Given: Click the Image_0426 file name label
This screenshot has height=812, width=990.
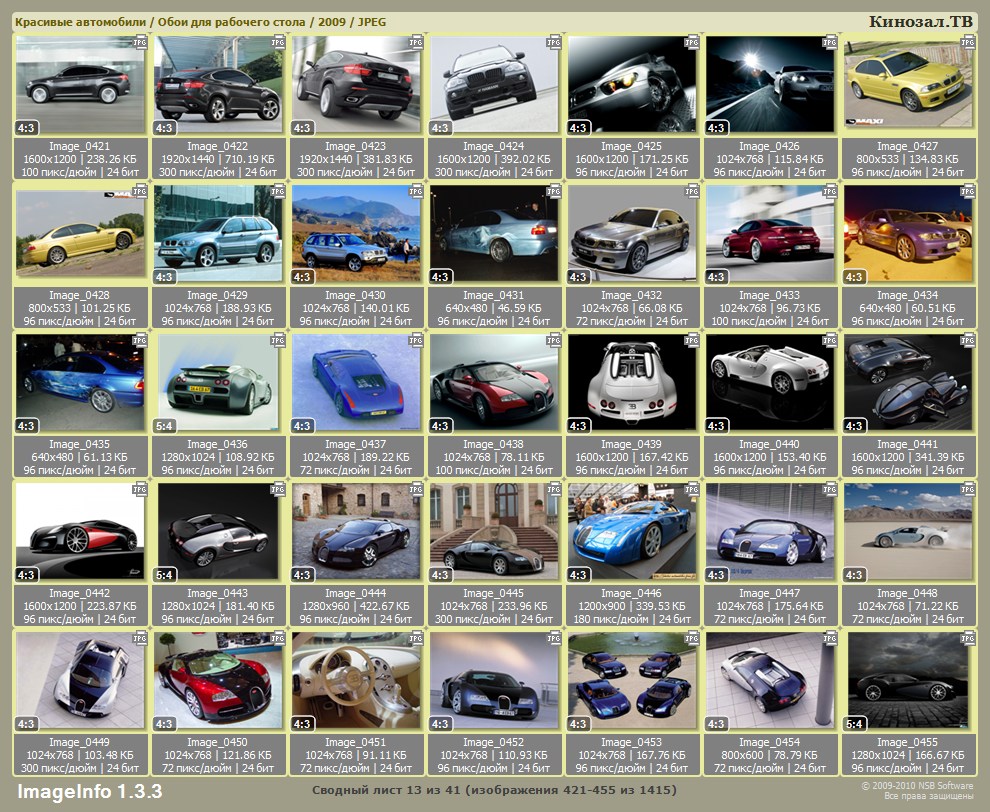Looking at the screenshot, I should point(770,146).
